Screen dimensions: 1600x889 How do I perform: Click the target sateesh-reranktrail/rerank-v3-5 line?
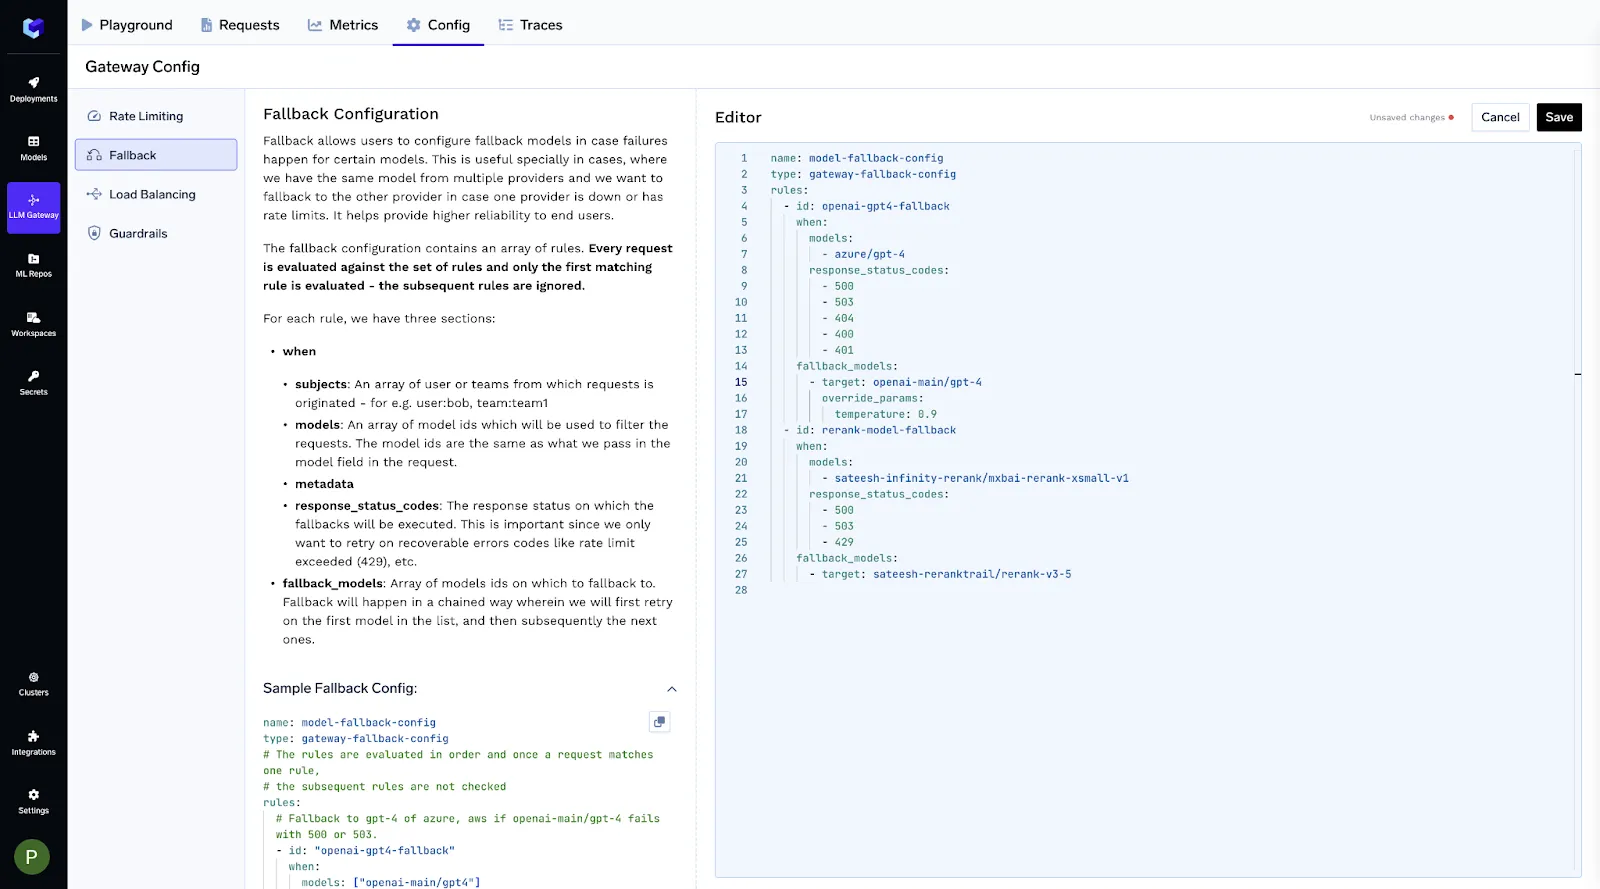pos(940,574)
